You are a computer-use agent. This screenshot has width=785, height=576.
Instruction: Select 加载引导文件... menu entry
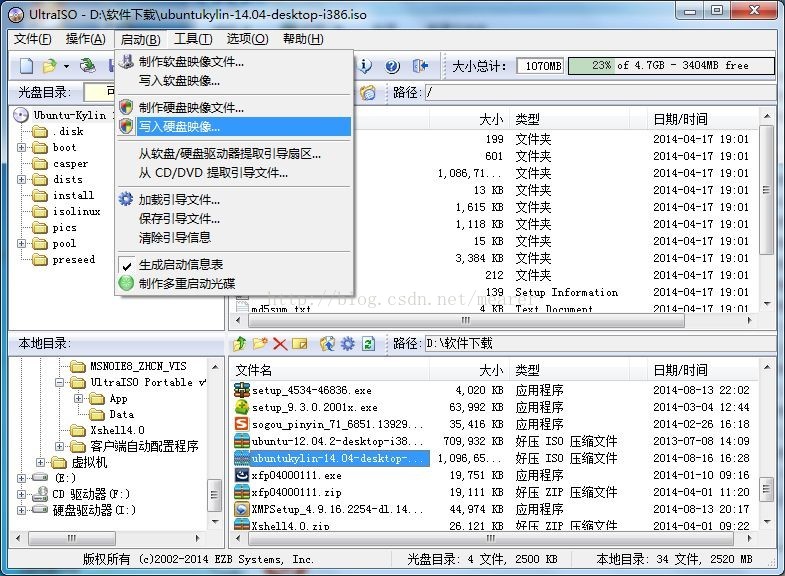[x=234, y=200]
